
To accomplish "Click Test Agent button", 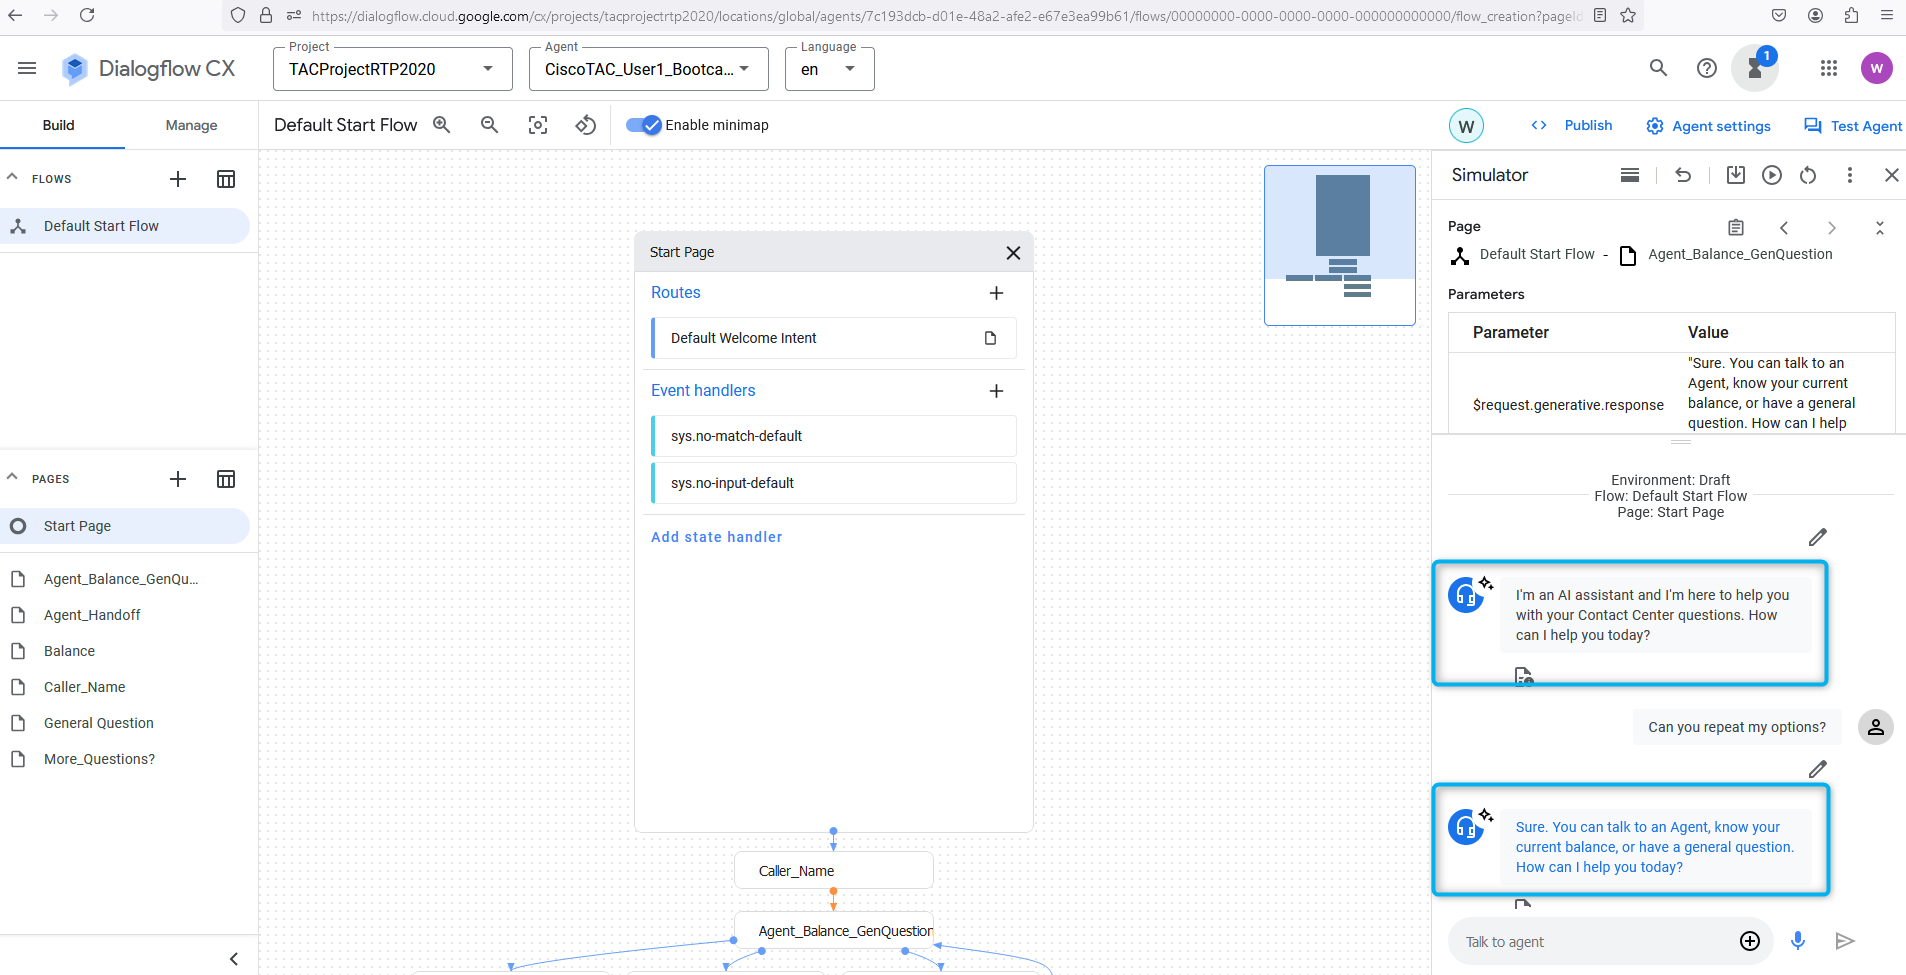I will click(1853, 126).
